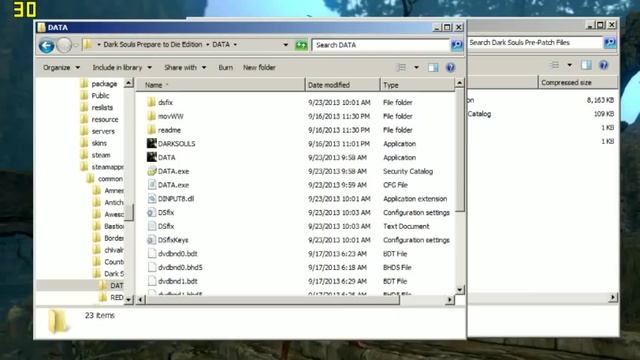Sort by the Date modified column header
The height and width of the screenshot is (360, 640).
click(x=342, y=85)
